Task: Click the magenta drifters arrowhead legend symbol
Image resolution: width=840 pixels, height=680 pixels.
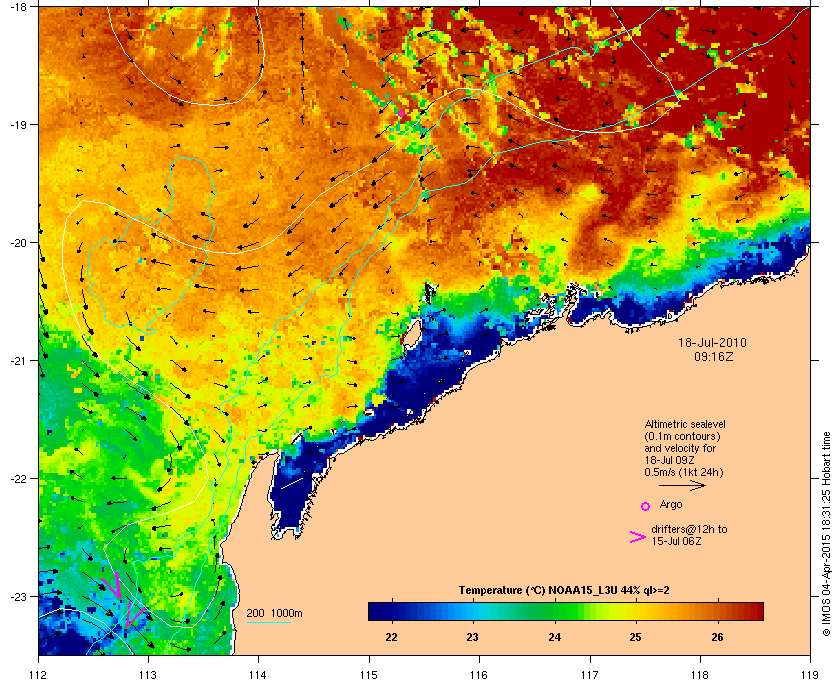Action: pos(638,537)
